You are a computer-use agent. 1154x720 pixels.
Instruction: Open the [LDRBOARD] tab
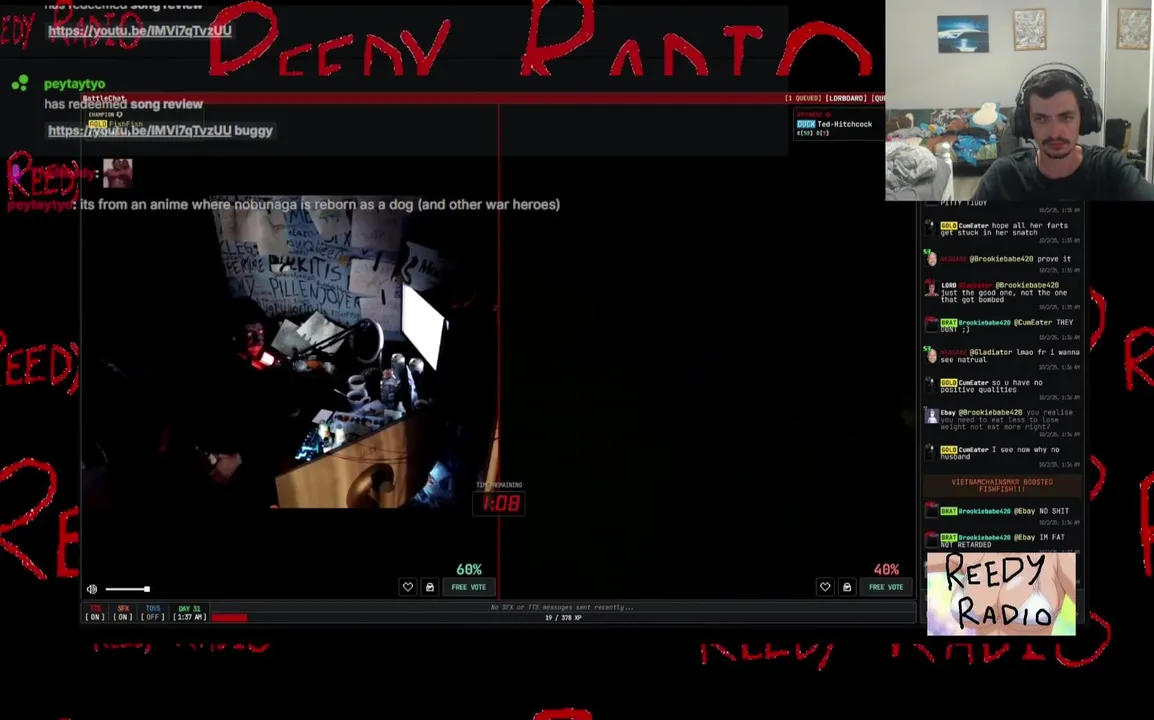(x=846, y=98)
